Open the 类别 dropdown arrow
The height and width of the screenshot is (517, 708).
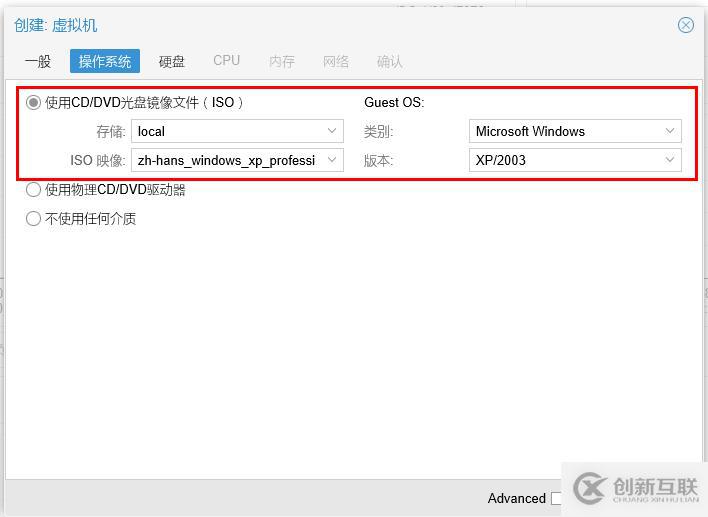pyautogui.click(x=670, y=131)
